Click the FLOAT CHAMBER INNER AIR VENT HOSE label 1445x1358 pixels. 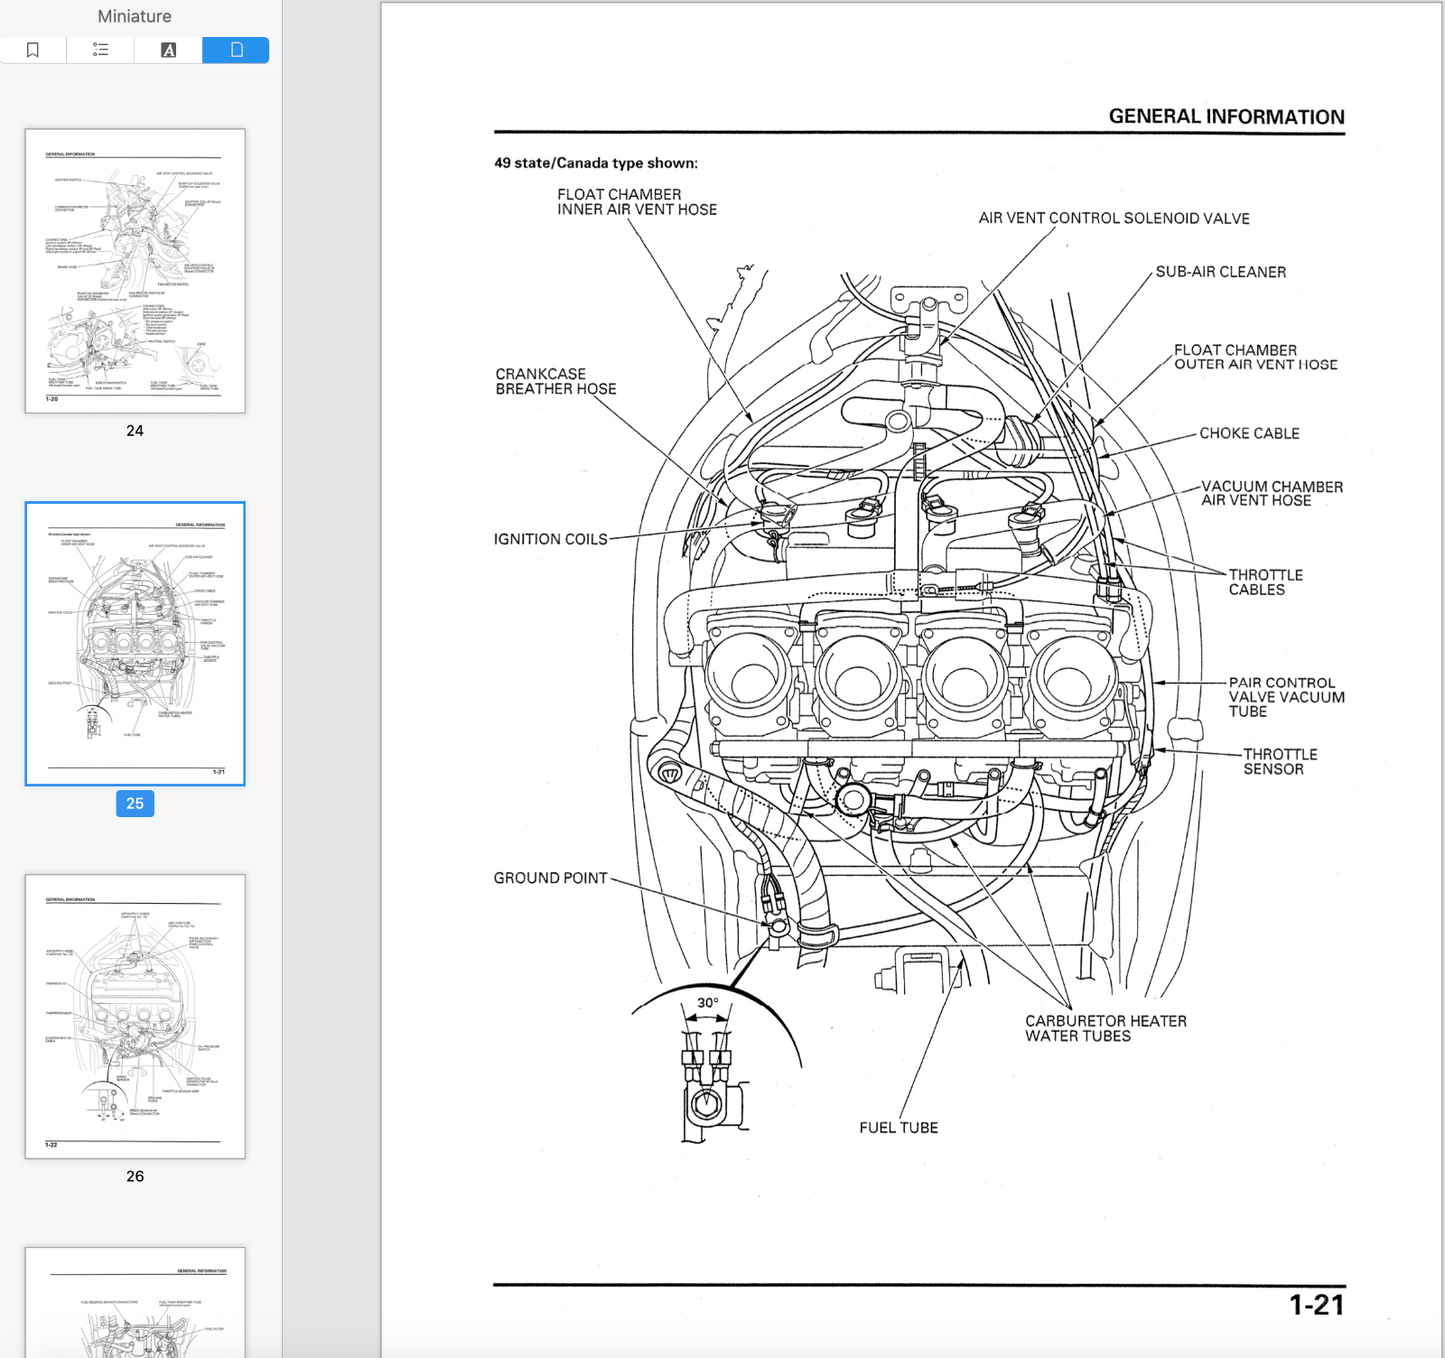coord(637,202)
